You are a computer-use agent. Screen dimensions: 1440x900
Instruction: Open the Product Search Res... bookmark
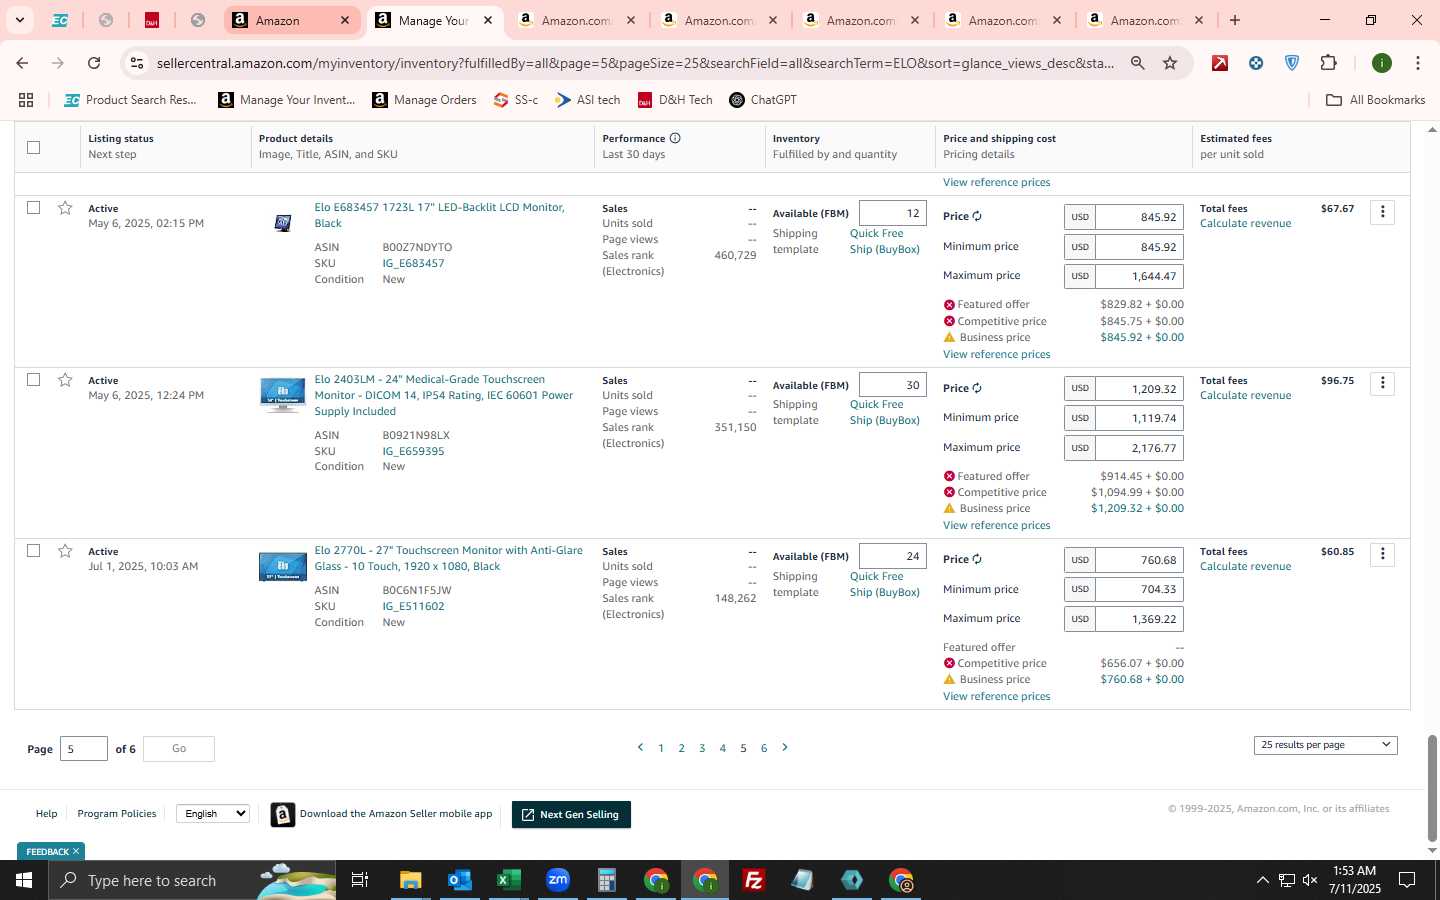130,100
